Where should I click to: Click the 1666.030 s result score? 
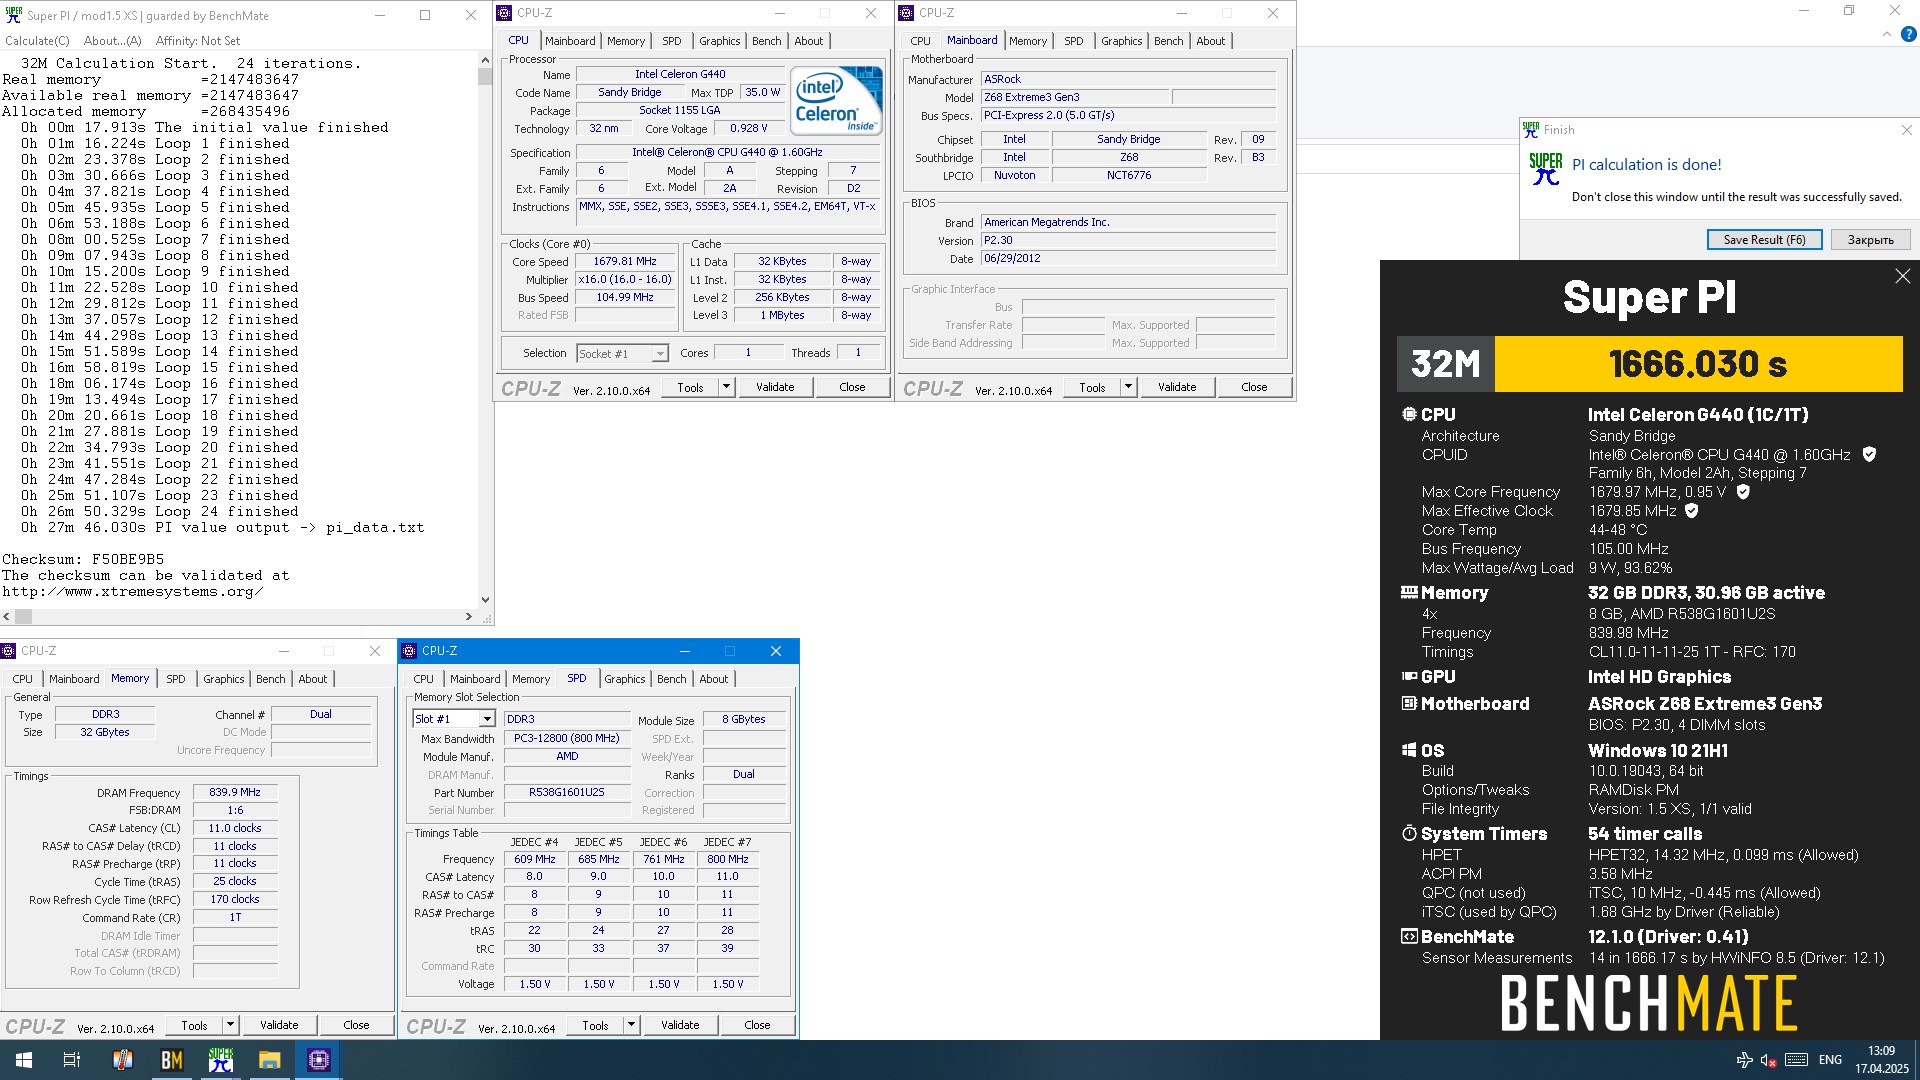(1697, 364)
